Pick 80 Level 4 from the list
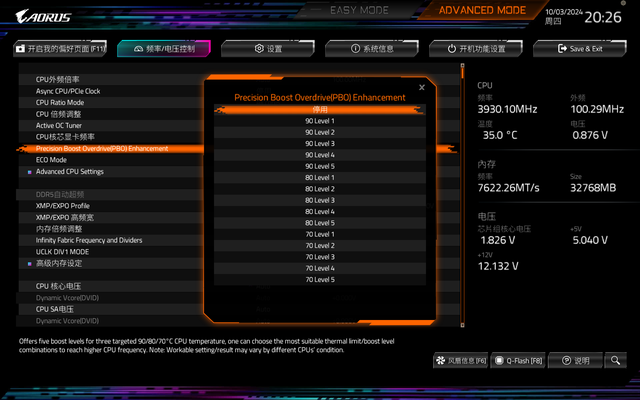The height and width of the screenshot is (400, 640). [x=320, y=211]
